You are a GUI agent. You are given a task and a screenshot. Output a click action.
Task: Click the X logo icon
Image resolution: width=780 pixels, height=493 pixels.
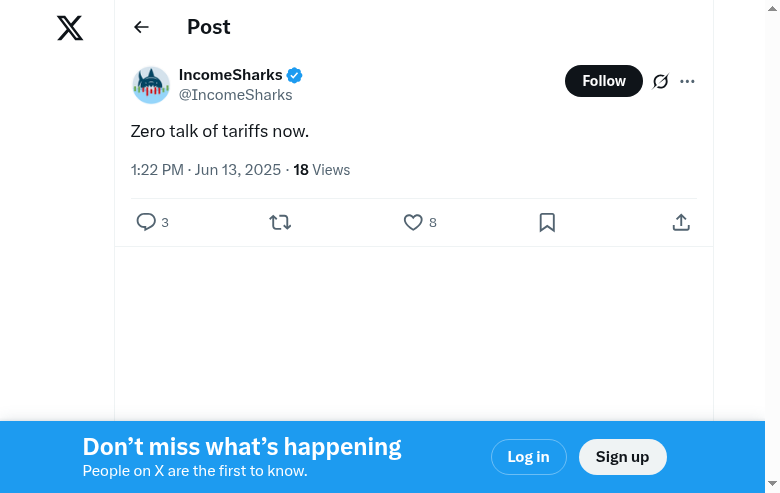70,28
